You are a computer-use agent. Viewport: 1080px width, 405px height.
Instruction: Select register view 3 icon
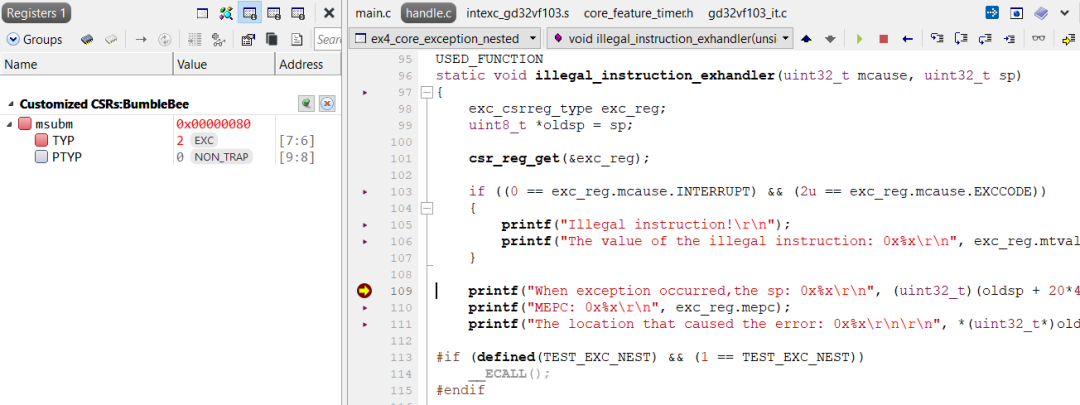(298, 13)
